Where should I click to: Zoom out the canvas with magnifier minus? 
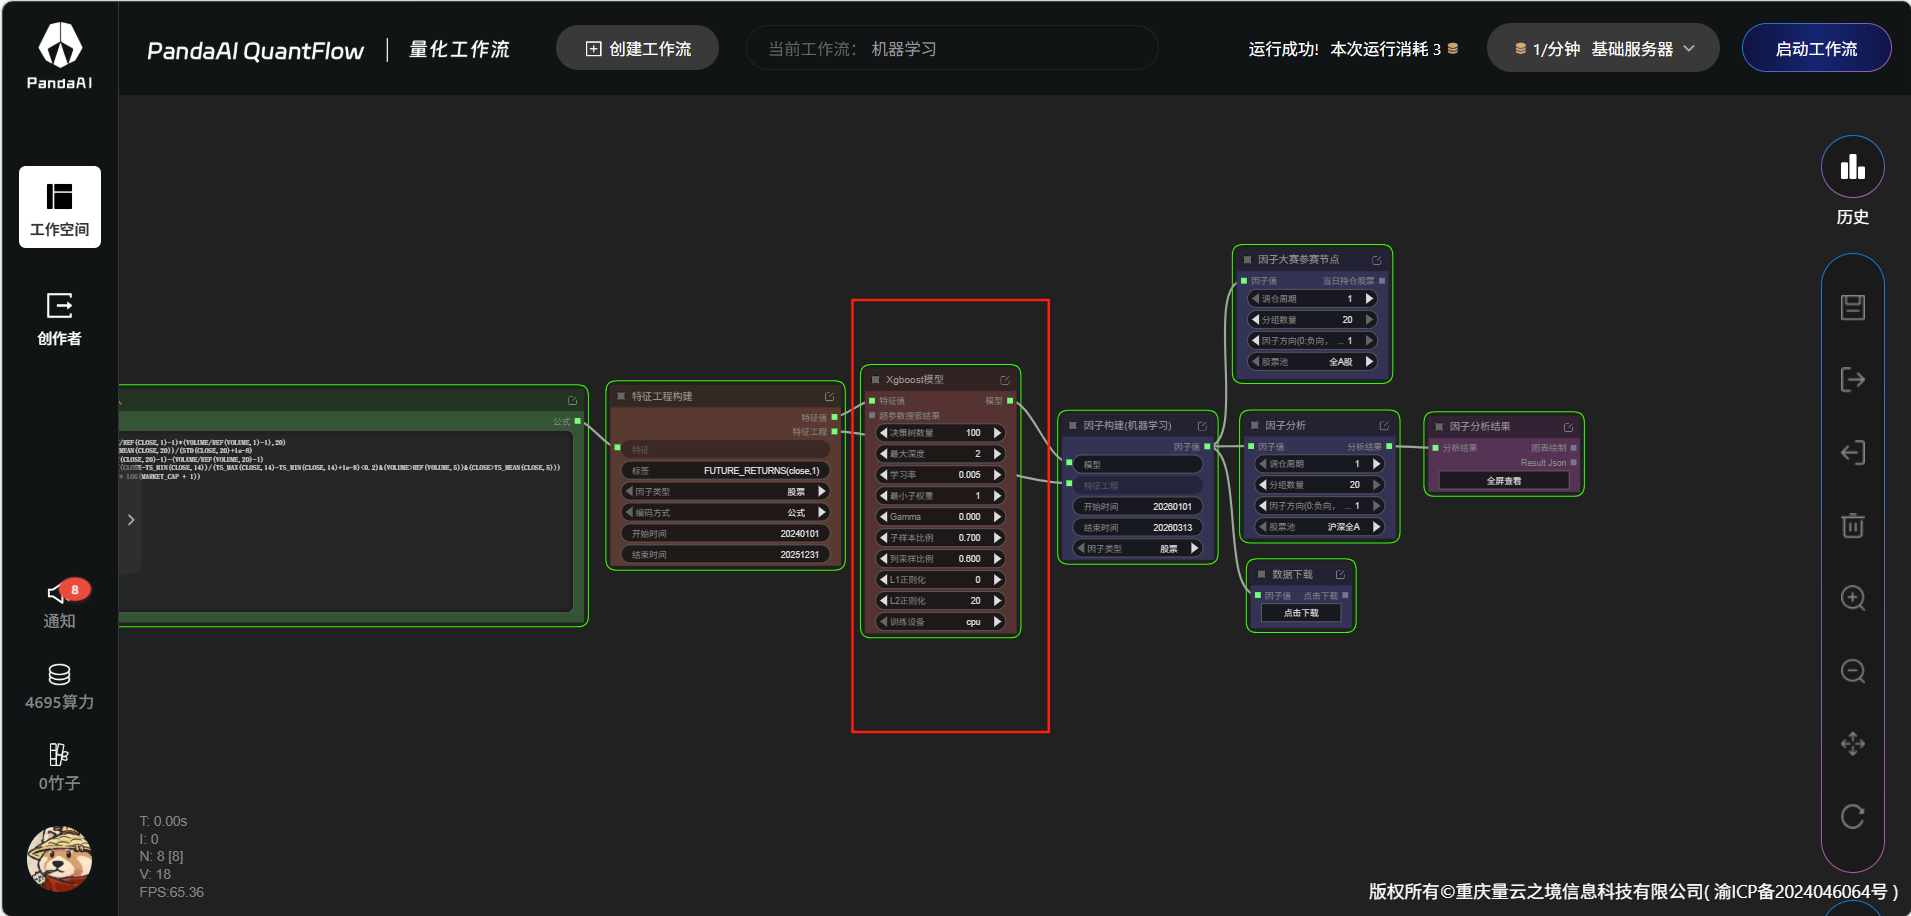click(x=1852, y=671)
